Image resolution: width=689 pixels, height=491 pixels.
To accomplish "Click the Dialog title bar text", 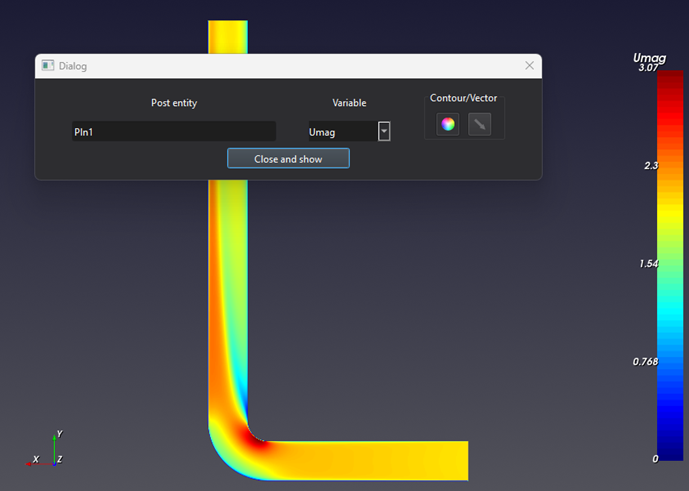I will pyautogui.click(x=73, y=66).
